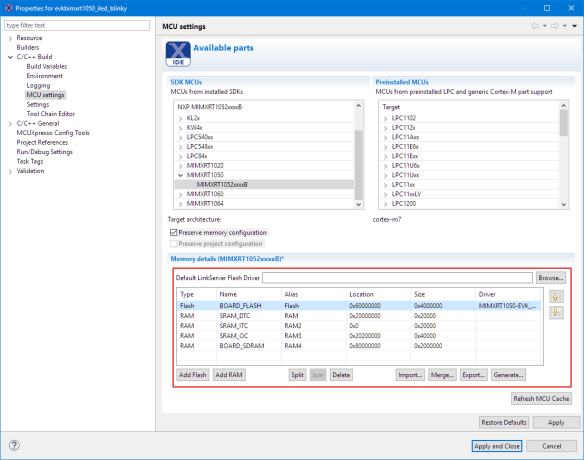Expand the MIMXRT1060 SDK group
Viewport: 584px width, 460px height.
[x=181, y=194]
